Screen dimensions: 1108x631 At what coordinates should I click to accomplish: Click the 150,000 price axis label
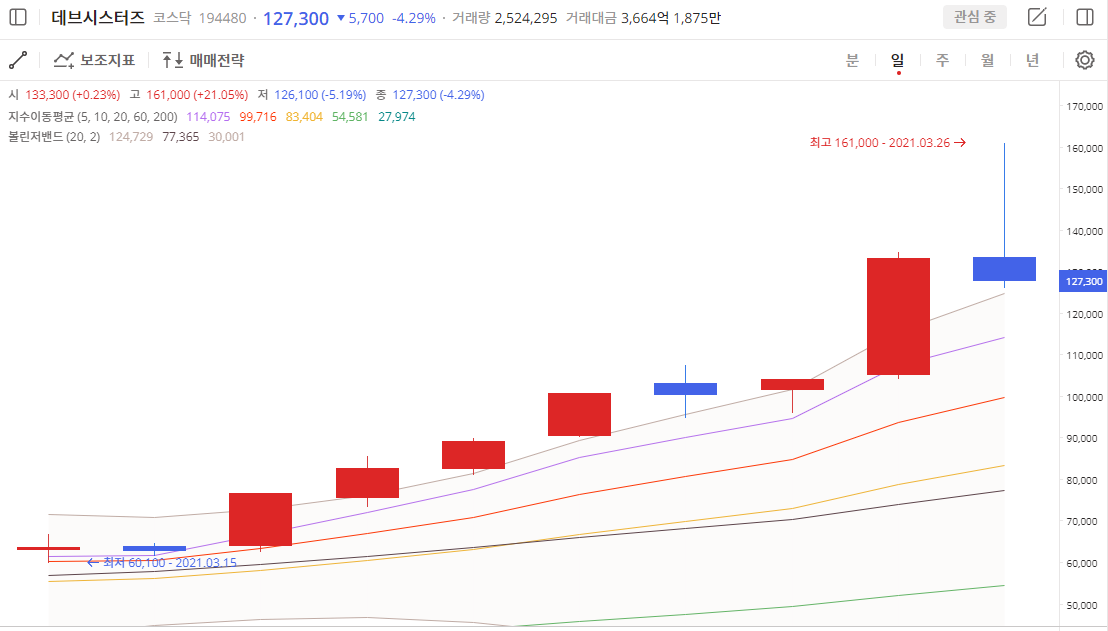1084,189
